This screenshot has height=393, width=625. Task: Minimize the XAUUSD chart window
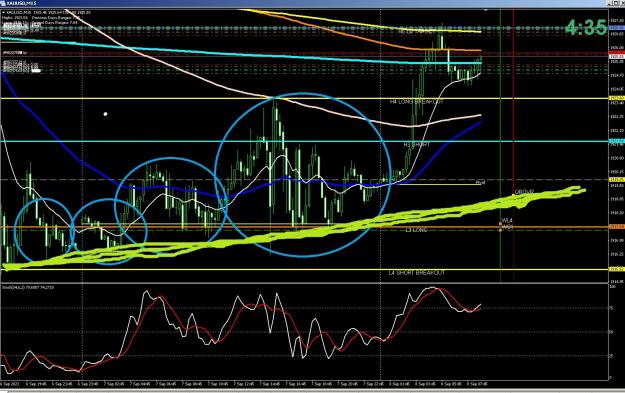[609, 3]
